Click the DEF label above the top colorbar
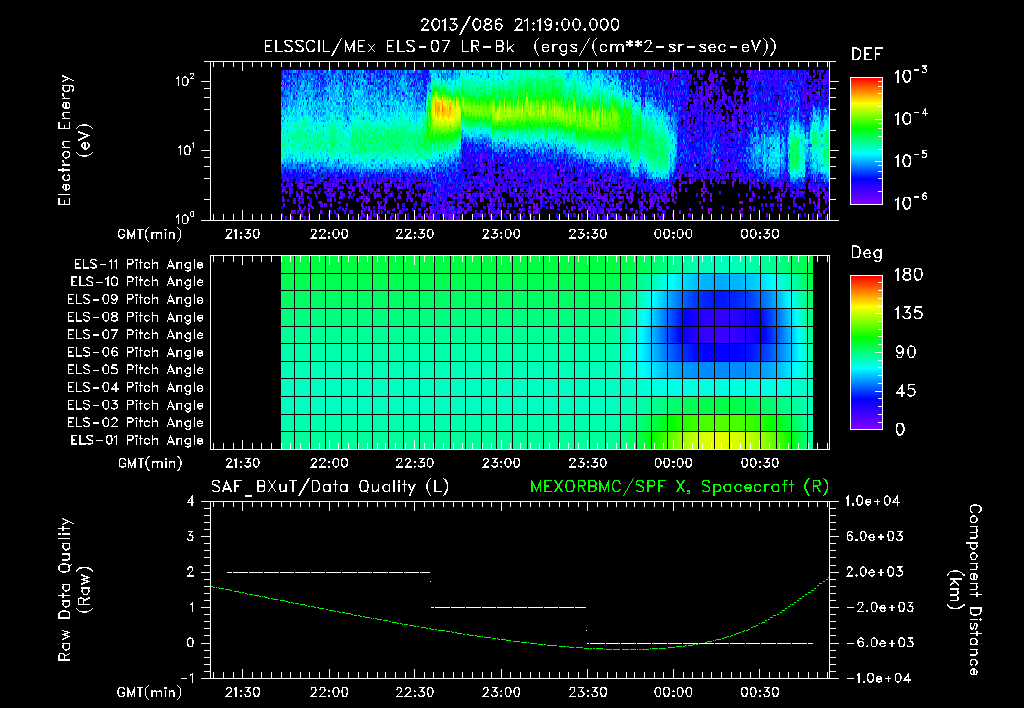1024x708 pixels. click(867, 55)
